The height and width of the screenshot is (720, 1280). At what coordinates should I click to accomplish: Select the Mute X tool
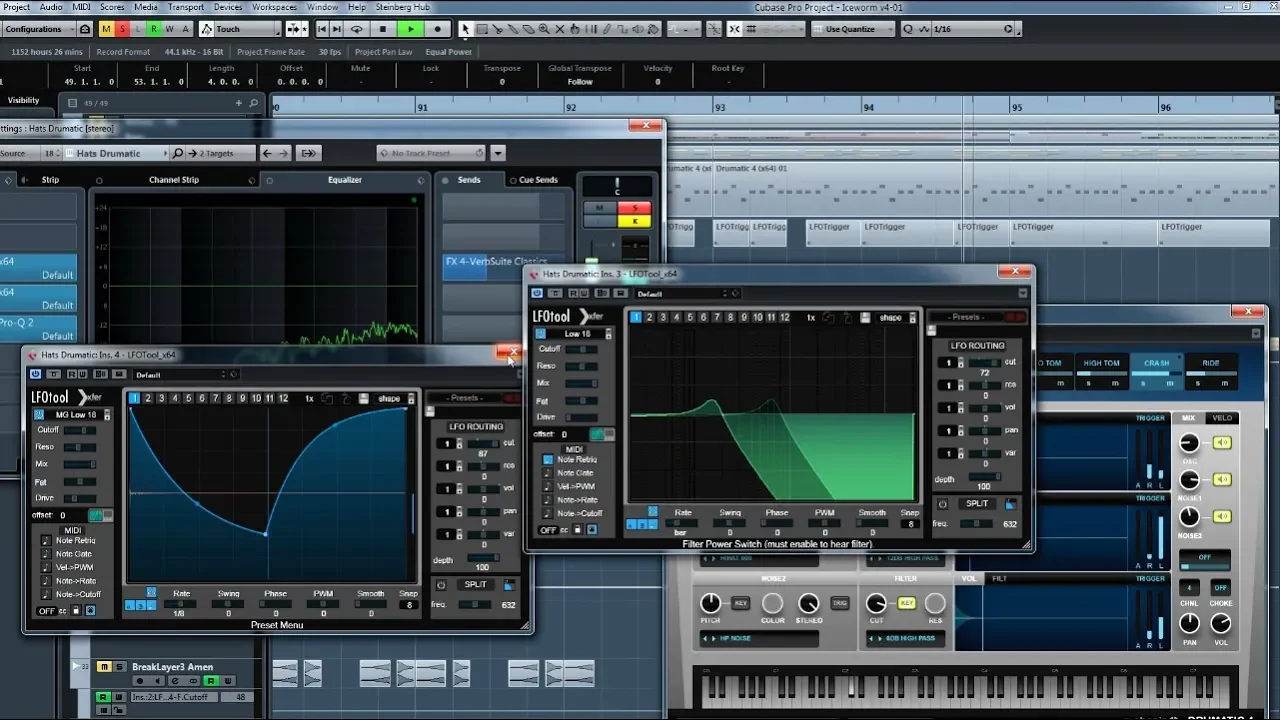pyautogui.click(x=562, y=29)
